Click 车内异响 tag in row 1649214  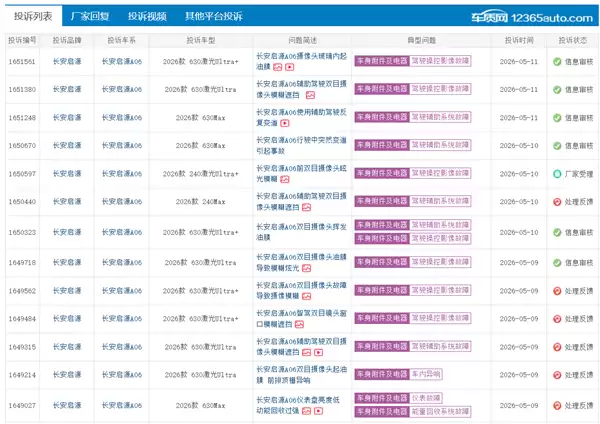click(x=426, y=374)
